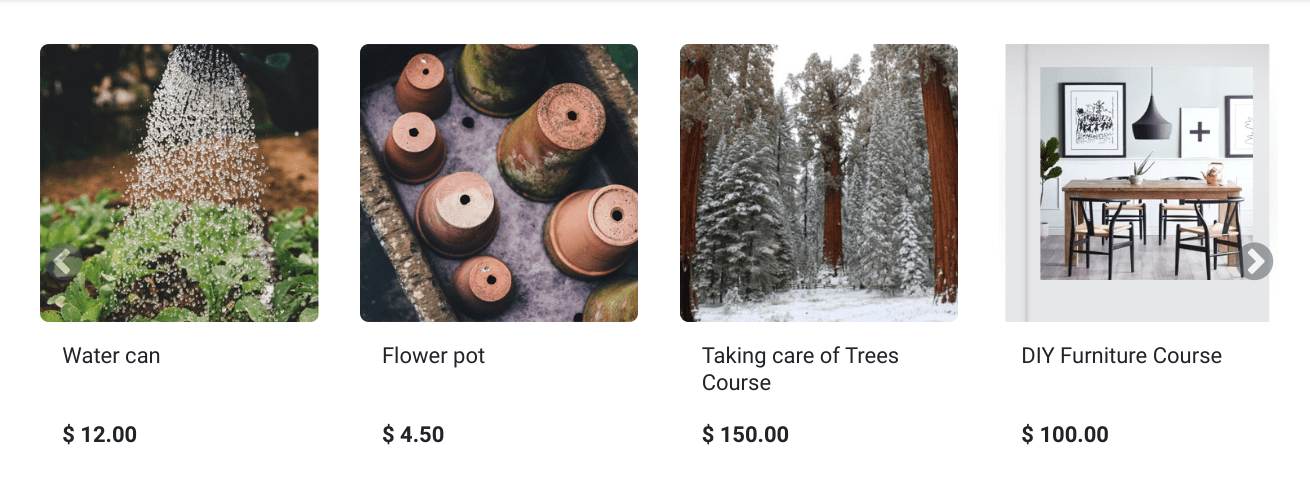Open the snowy trees course image
Viewport: 1310px width, 478px height.
818,182
